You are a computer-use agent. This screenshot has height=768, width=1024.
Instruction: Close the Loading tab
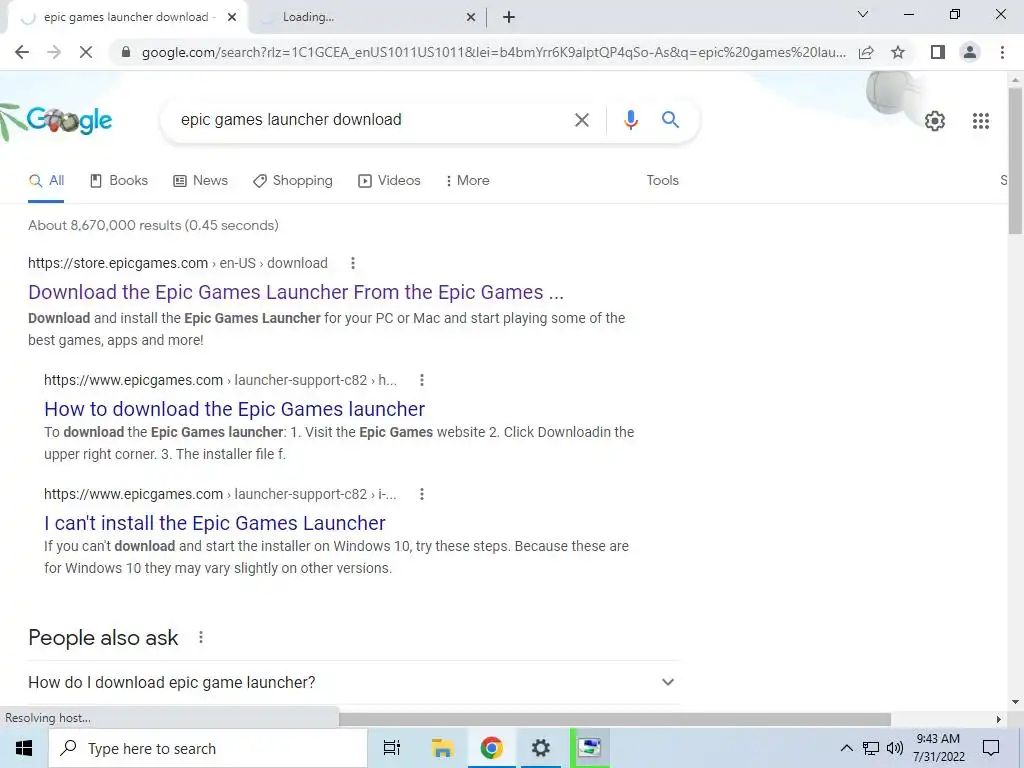pos(471,18)
